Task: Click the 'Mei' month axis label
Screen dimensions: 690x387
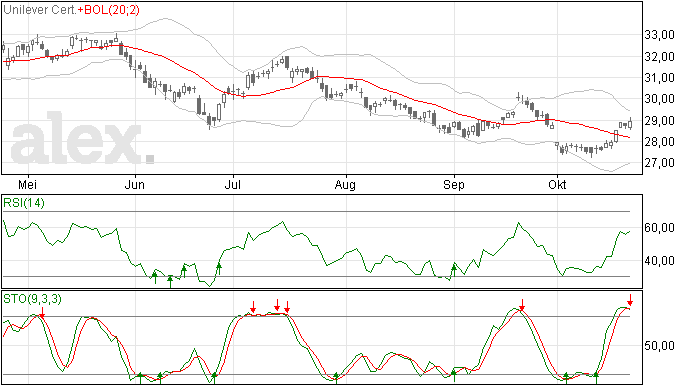Action: [x=27, y=184]
